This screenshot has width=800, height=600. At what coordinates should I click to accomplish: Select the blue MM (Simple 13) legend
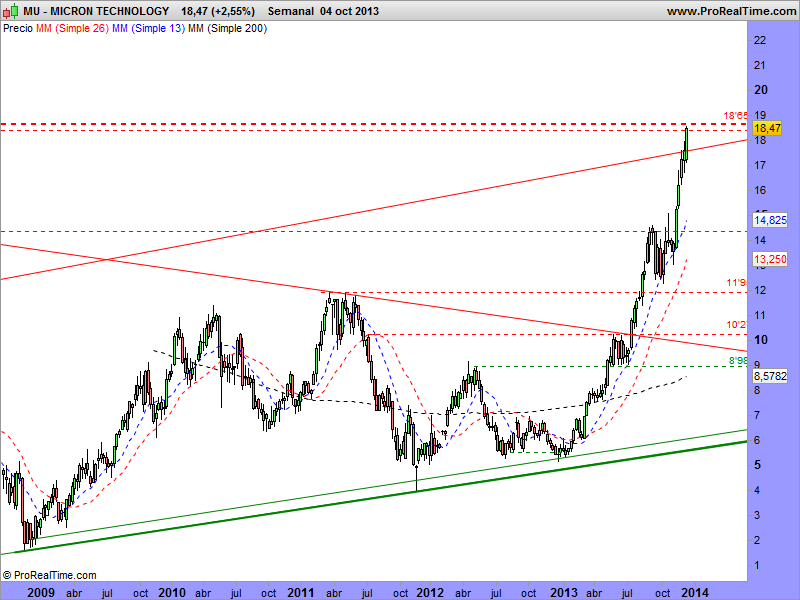(148, 29)
